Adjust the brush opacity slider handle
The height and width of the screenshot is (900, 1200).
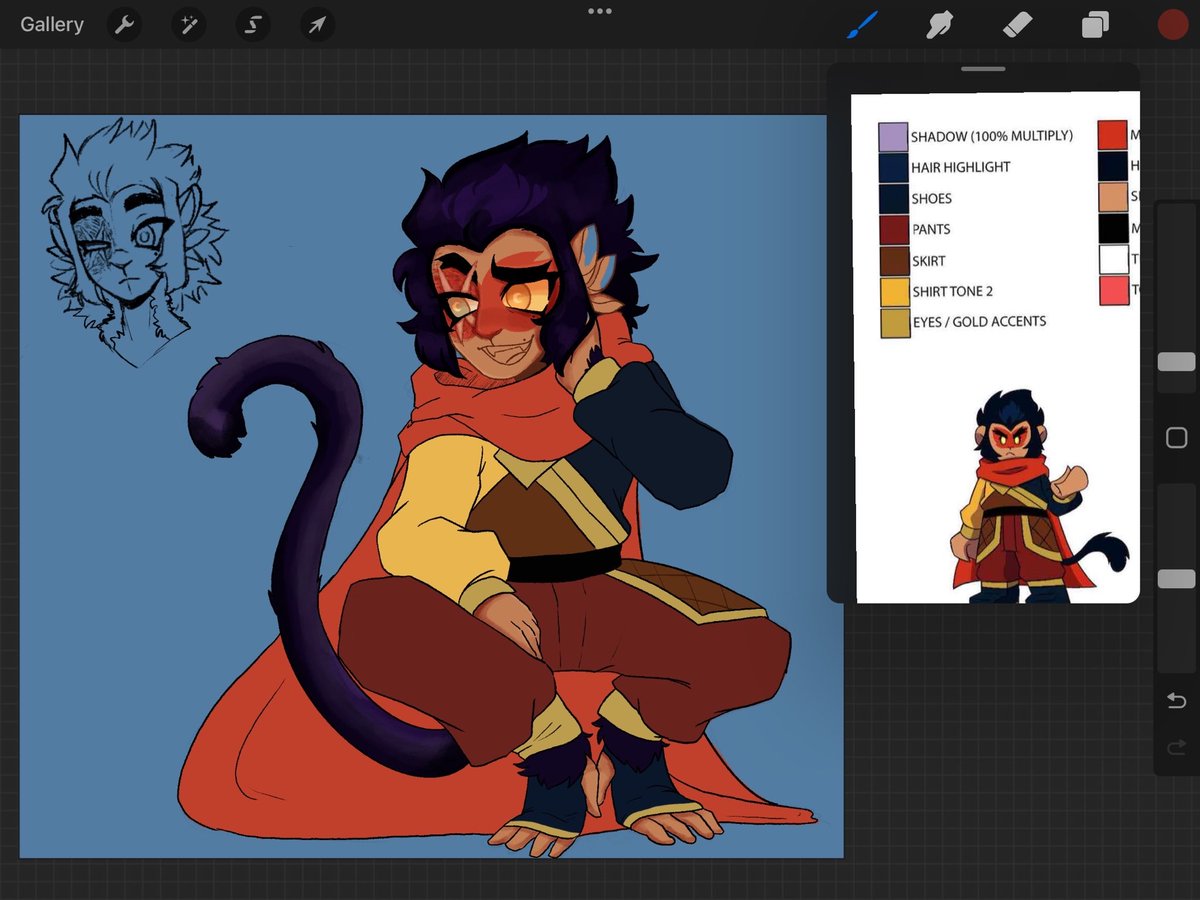(x=1176, y=579)
